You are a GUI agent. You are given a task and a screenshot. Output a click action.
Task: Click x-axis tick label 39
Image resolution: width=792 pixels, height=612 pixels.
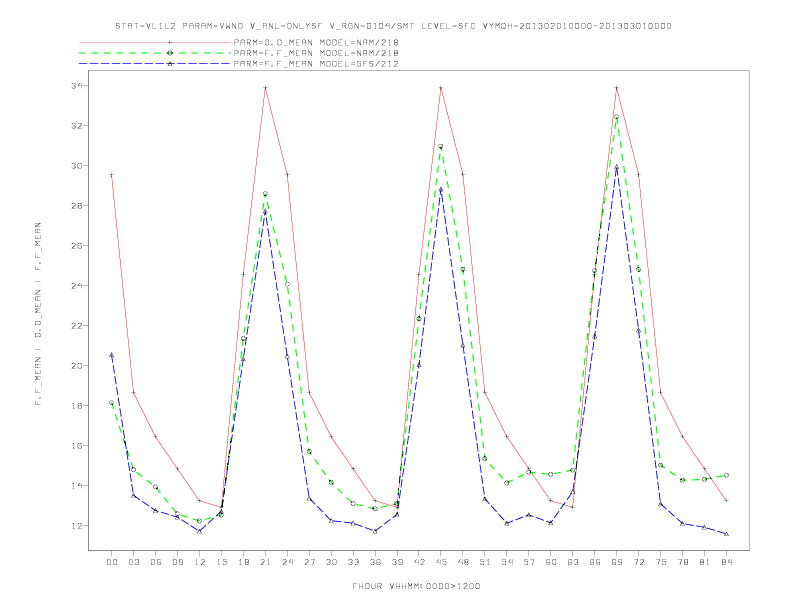[x=397, y=562]
